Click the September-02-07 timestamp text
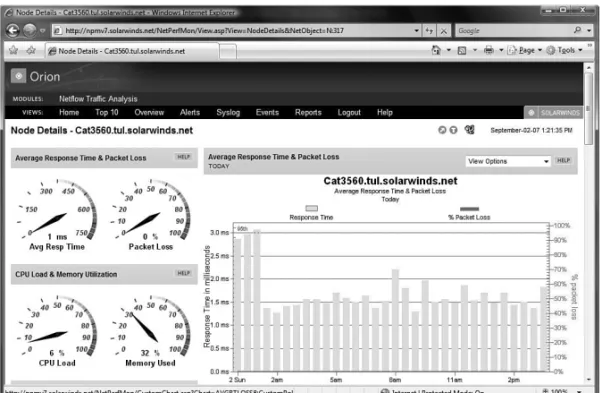The height and width of the screenshot is (393, 602). pos(531,130)
